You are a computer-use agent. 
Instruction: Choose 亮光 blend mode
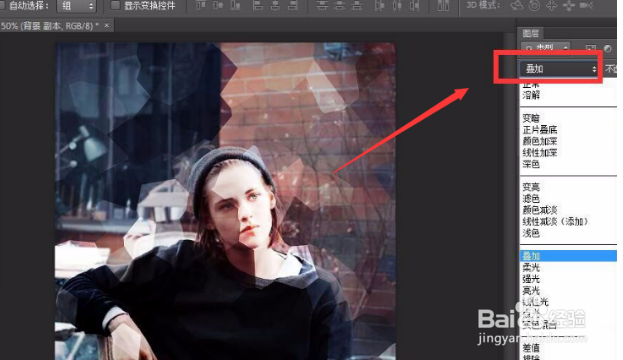pos(531,290)
